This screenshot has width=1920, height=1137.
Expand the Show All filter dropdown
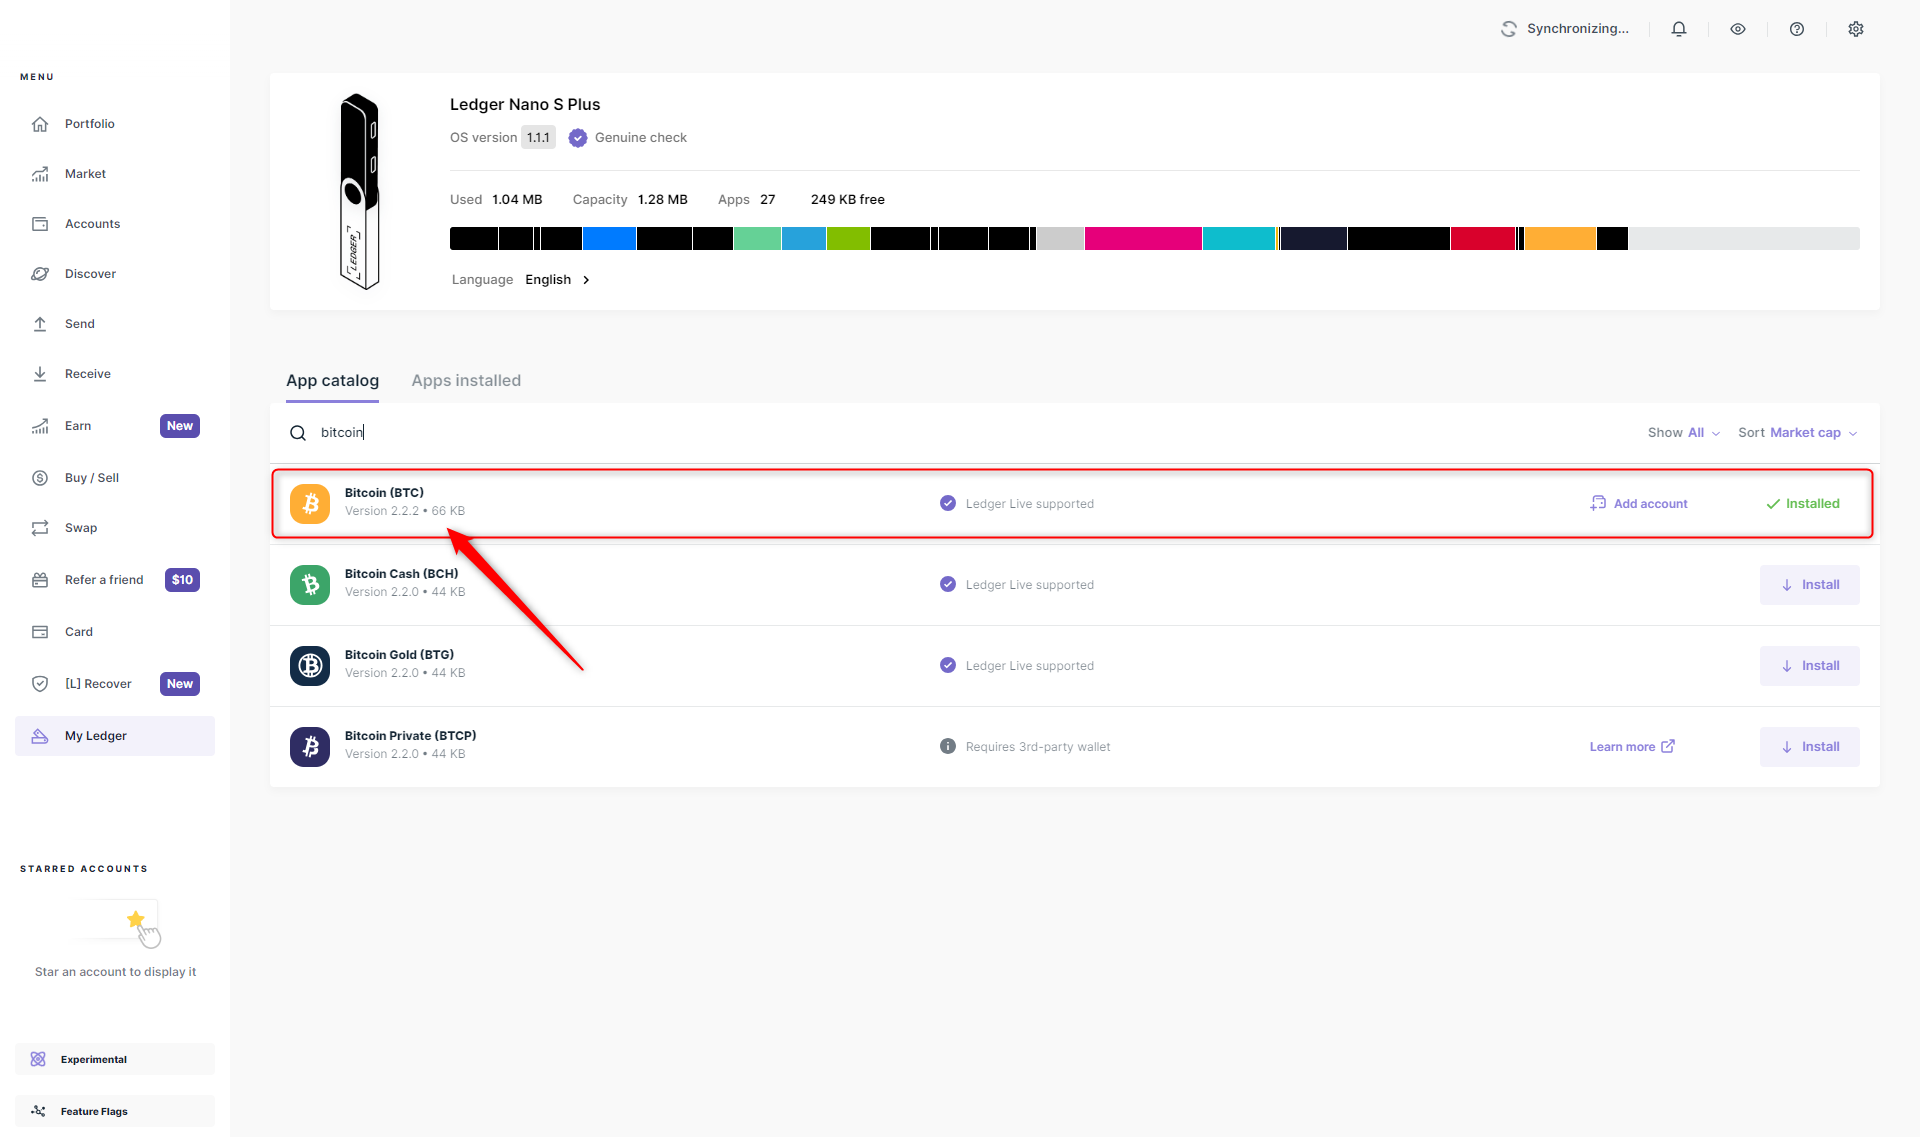pyautogui.click(x=1684, y=433)
